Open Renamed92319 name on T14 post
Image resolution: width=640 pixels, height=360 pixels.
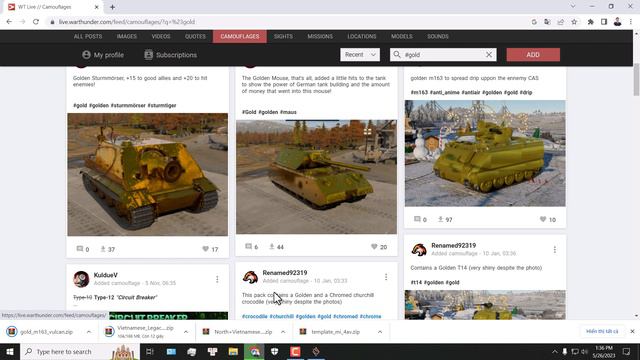point(453,245)
